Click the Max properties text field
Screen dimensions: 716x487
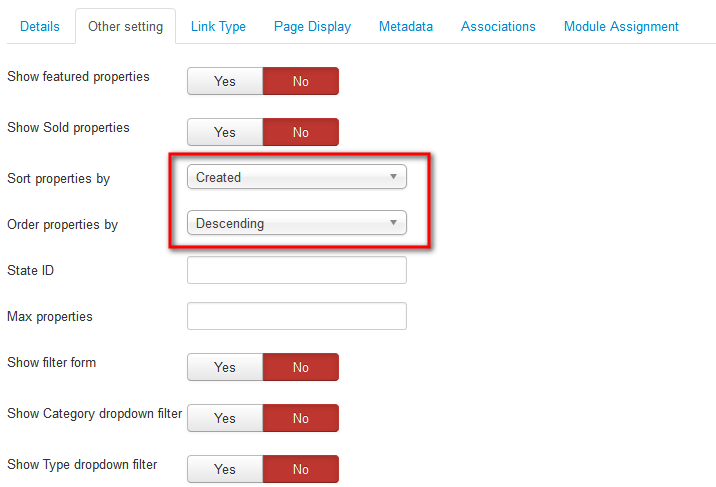point(297,316)
